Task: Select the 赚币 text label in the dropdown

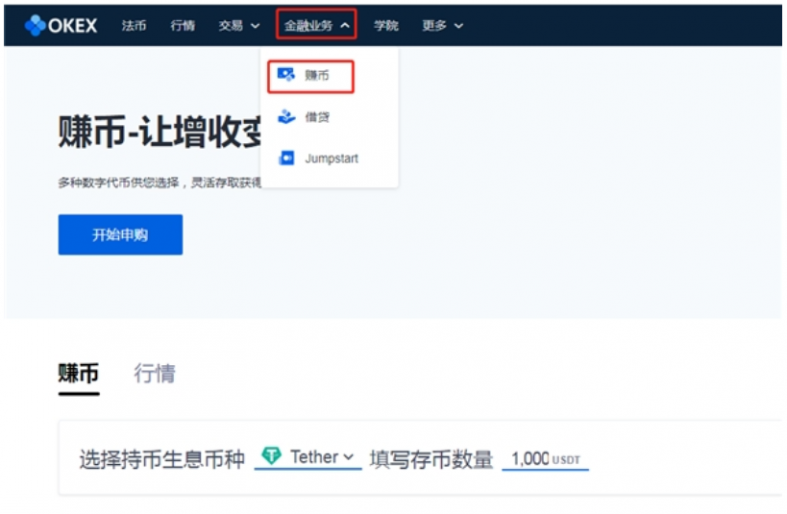Action: [317, 75]
